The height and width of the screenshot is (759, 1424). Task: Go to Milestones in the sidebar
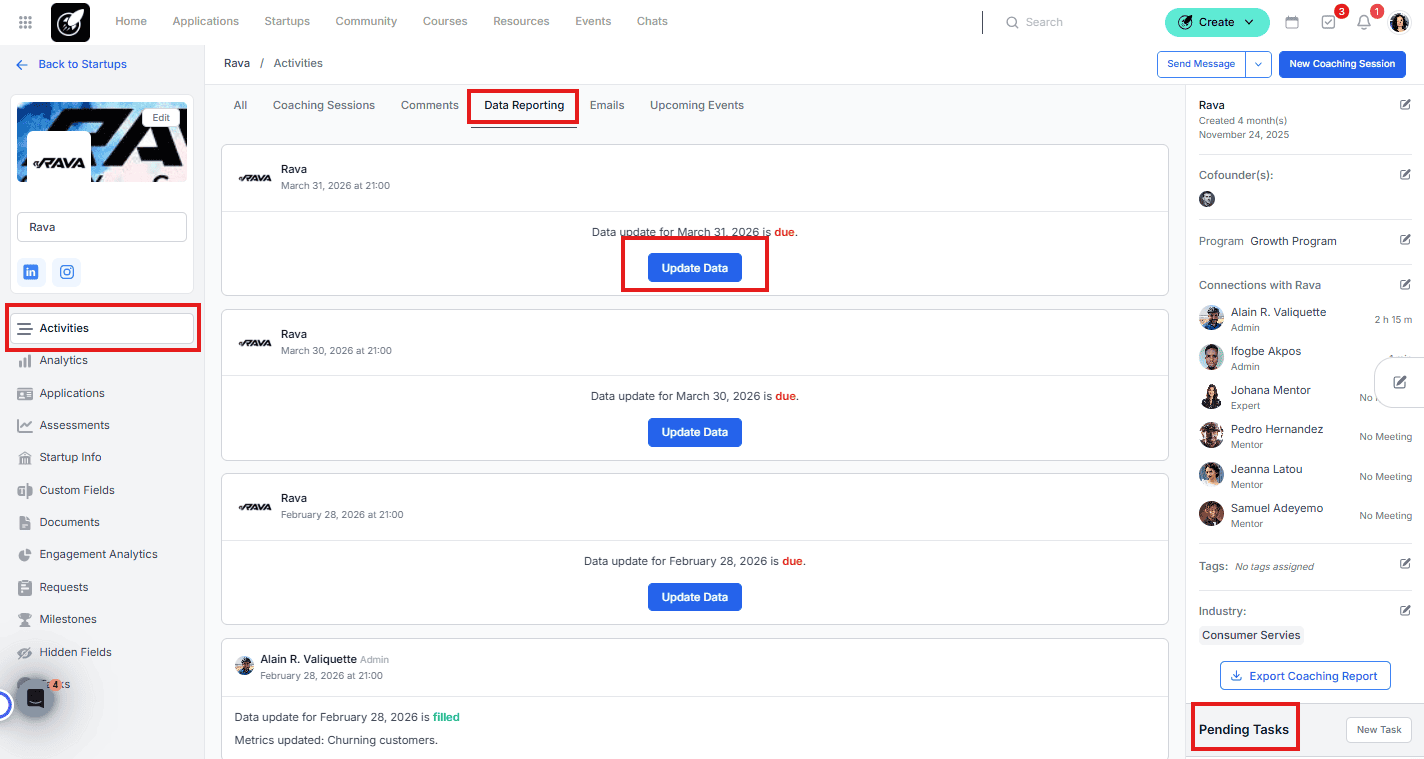pyautogui.click(x=68, y=619)
